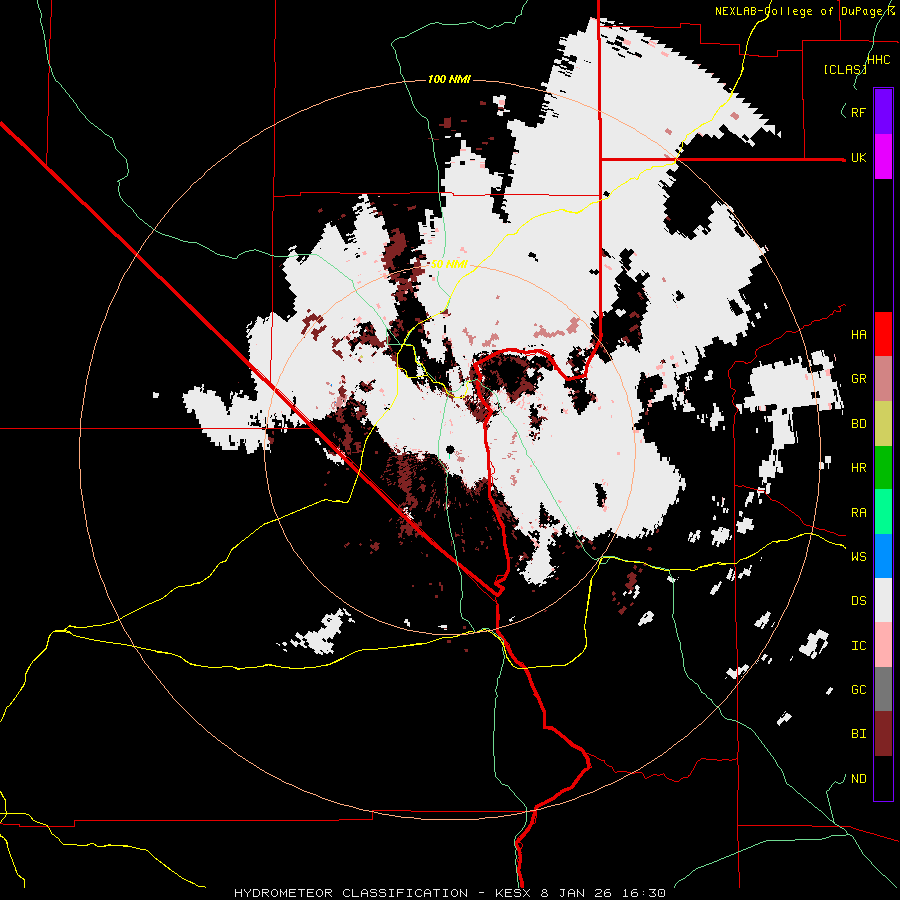Click the GC gray legend swatch

tap(883, 689)
